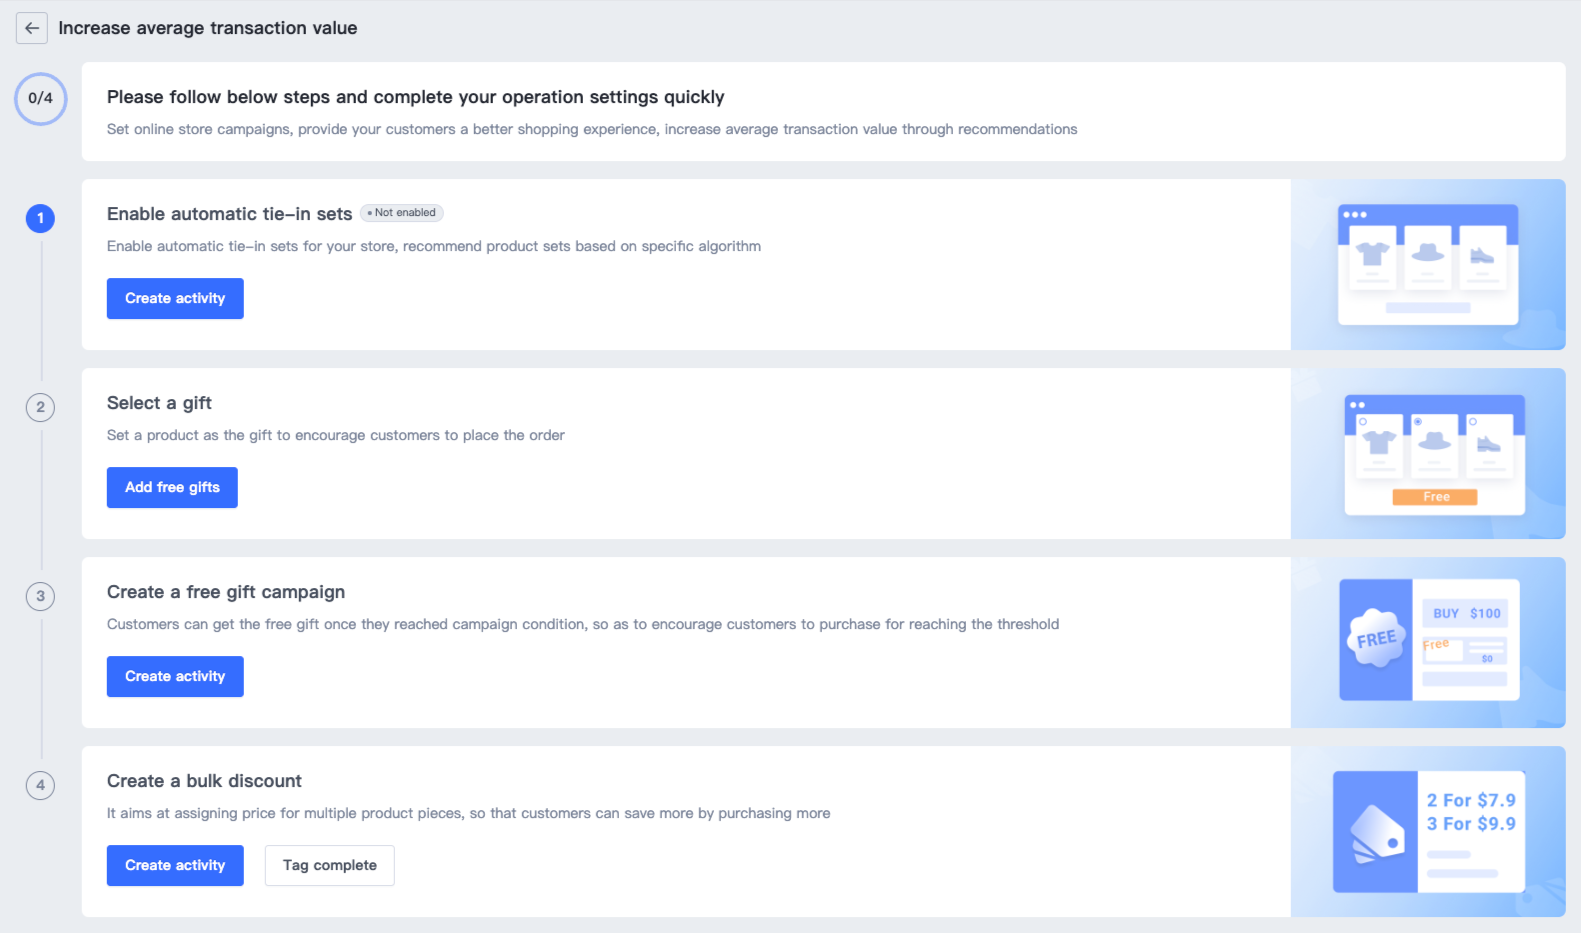Click the Not enabled status badge

tap(402, 213)
